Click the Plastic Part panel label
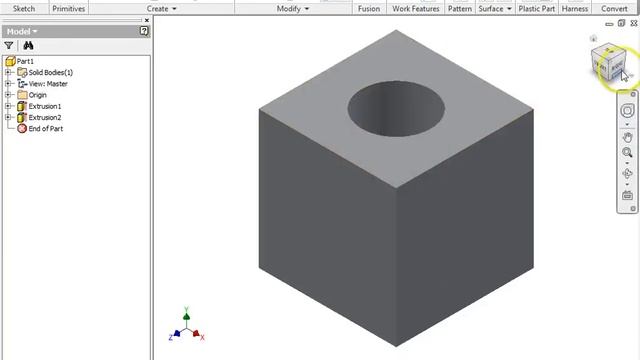Viewport: 640px width, 360px height. [x=537, y=9]
